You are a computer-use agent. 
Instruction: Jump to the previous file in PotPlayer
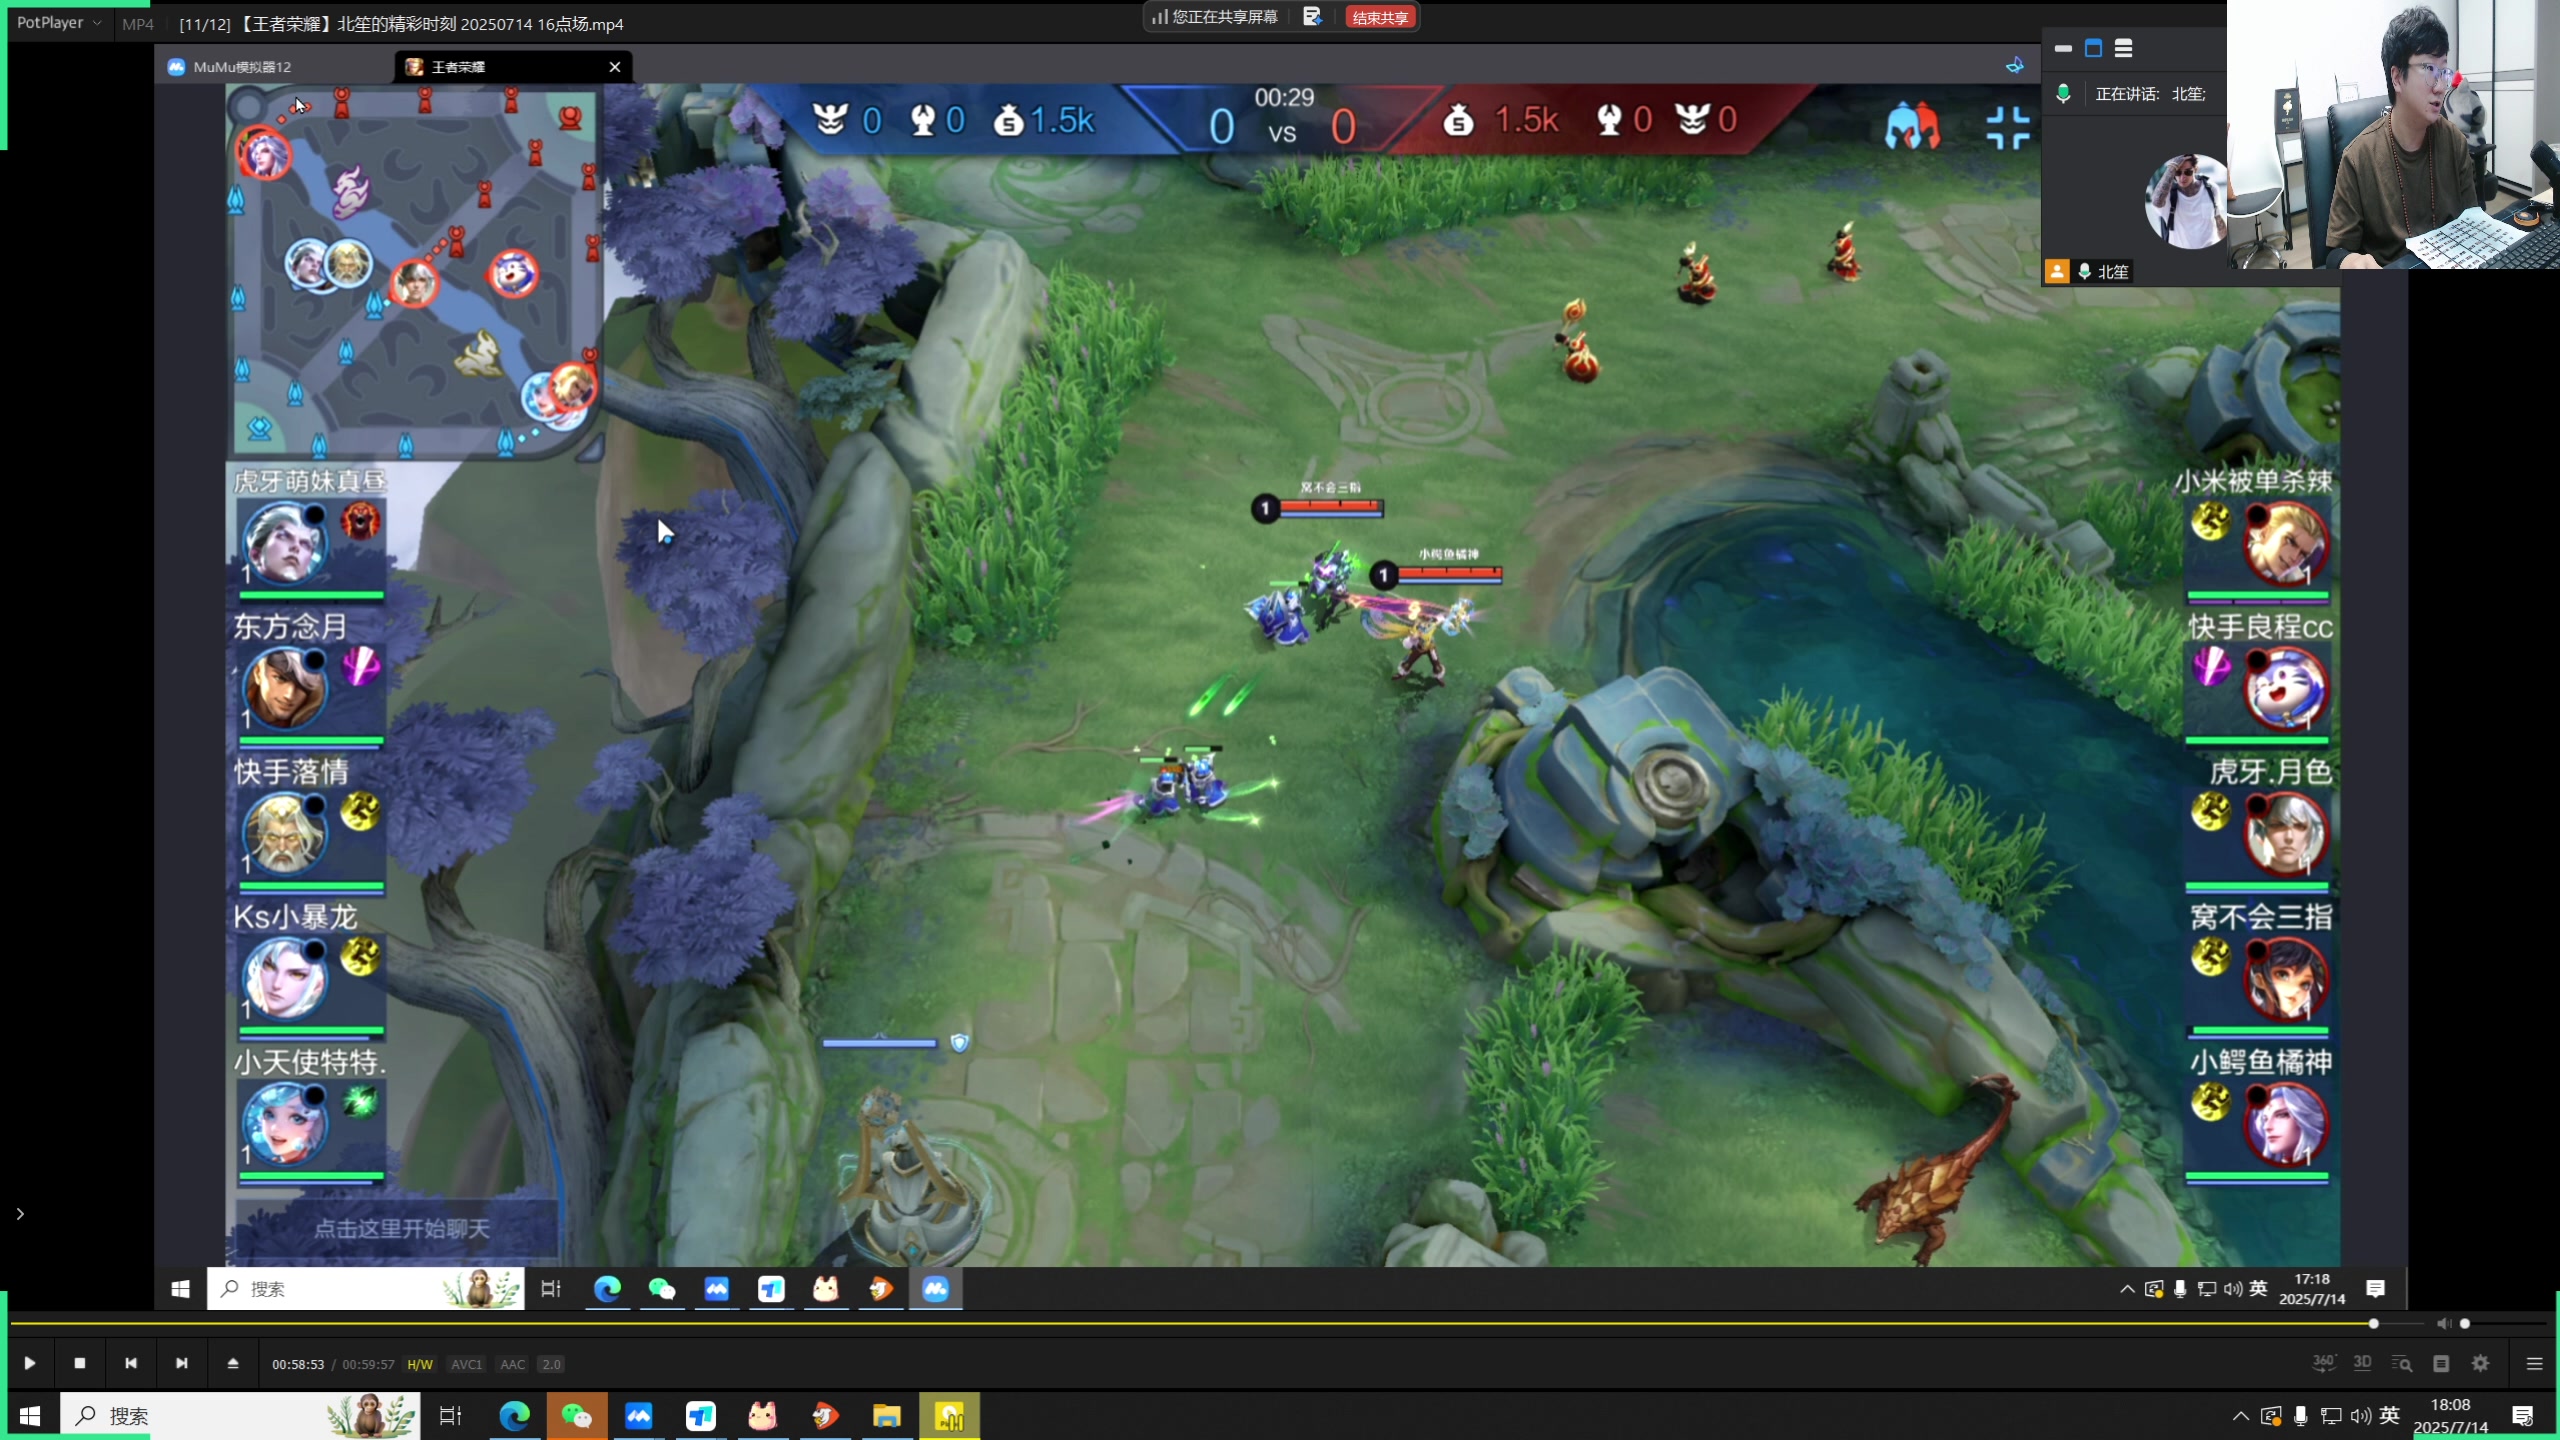131,1363
